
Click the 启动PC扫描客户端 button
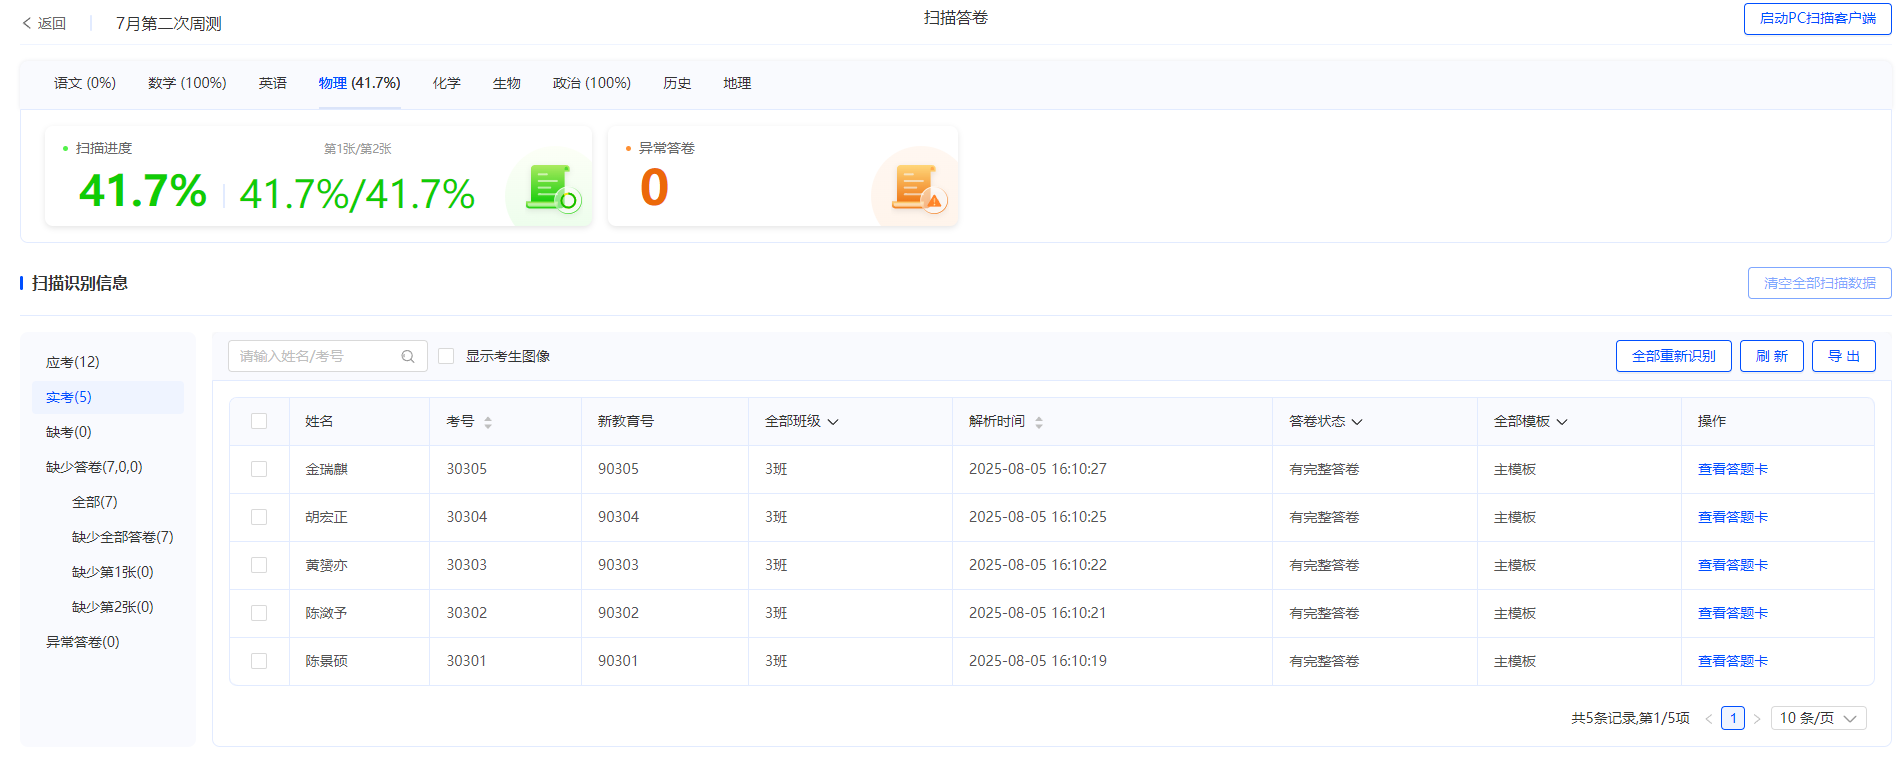[1817, 18]
